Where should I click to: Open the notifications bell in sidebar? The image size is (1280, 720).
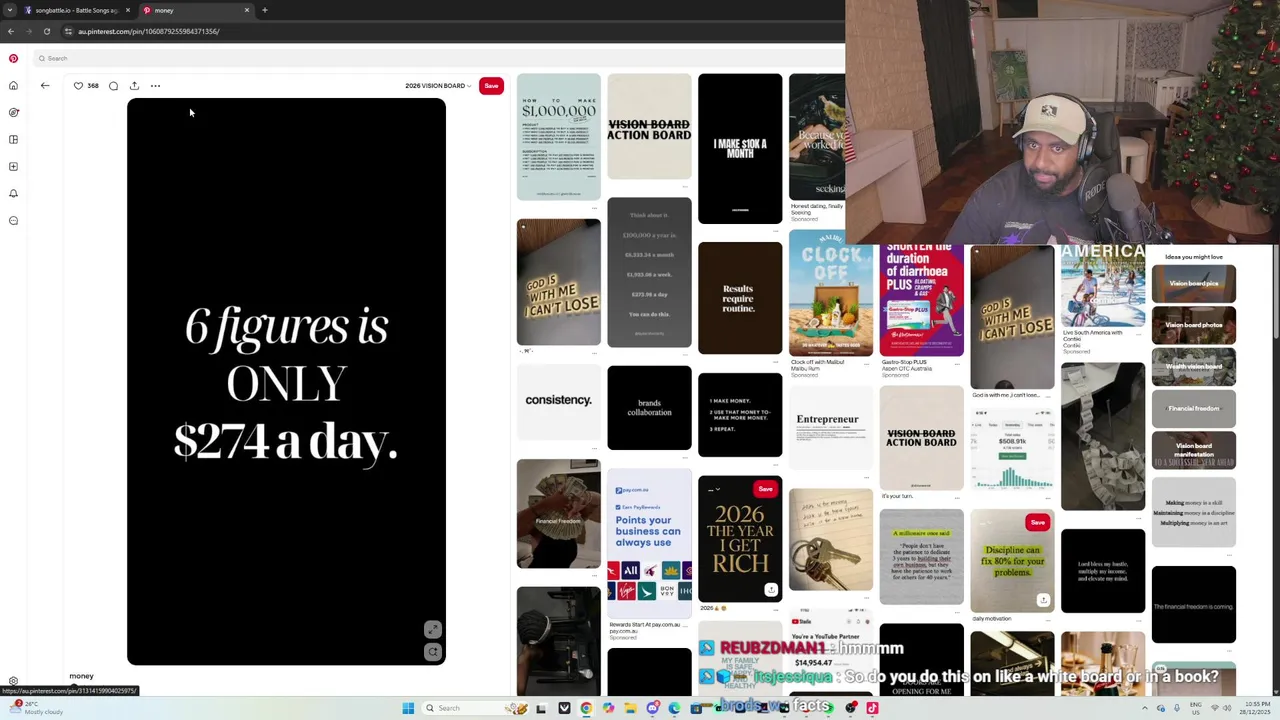13,193
